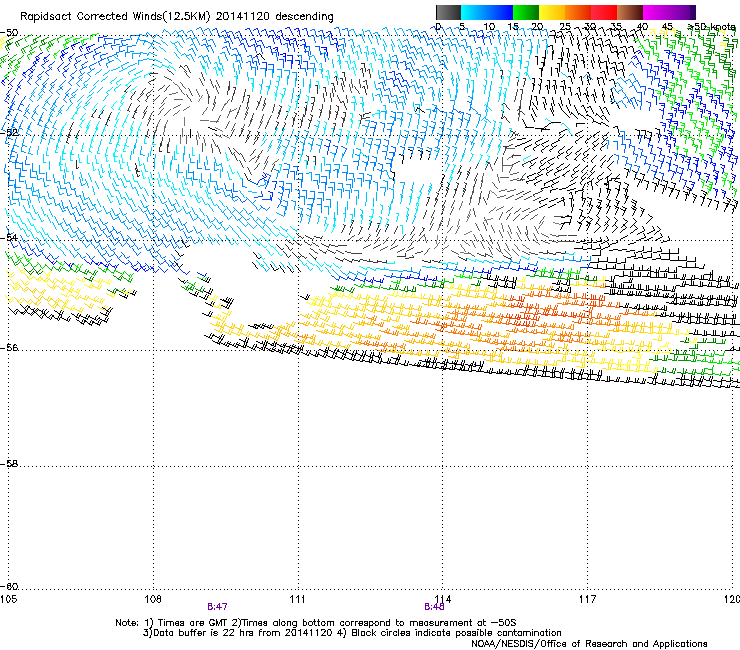
Task: Click the cyan 5-10 knots legend color
Action: pos(474,12)
